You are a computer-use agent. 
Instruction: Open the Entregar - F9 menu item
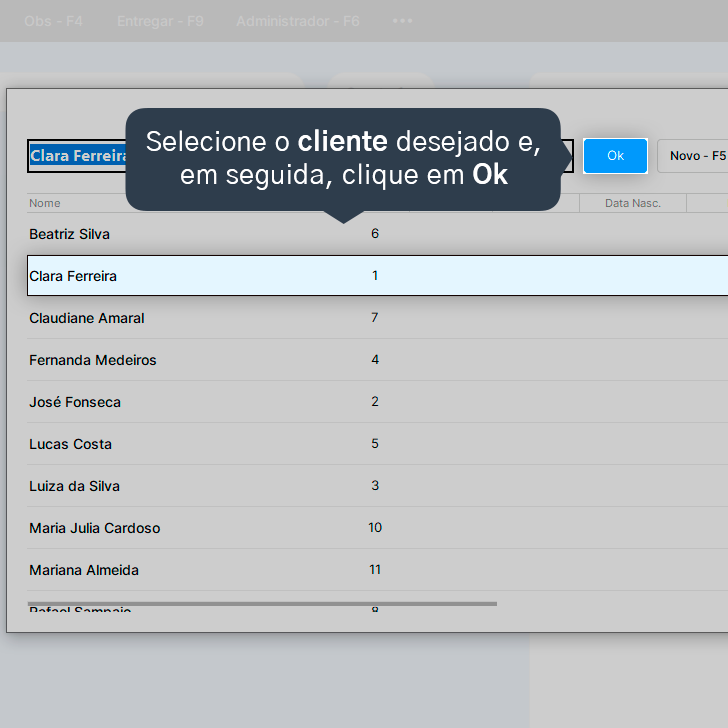pos(160,21)
